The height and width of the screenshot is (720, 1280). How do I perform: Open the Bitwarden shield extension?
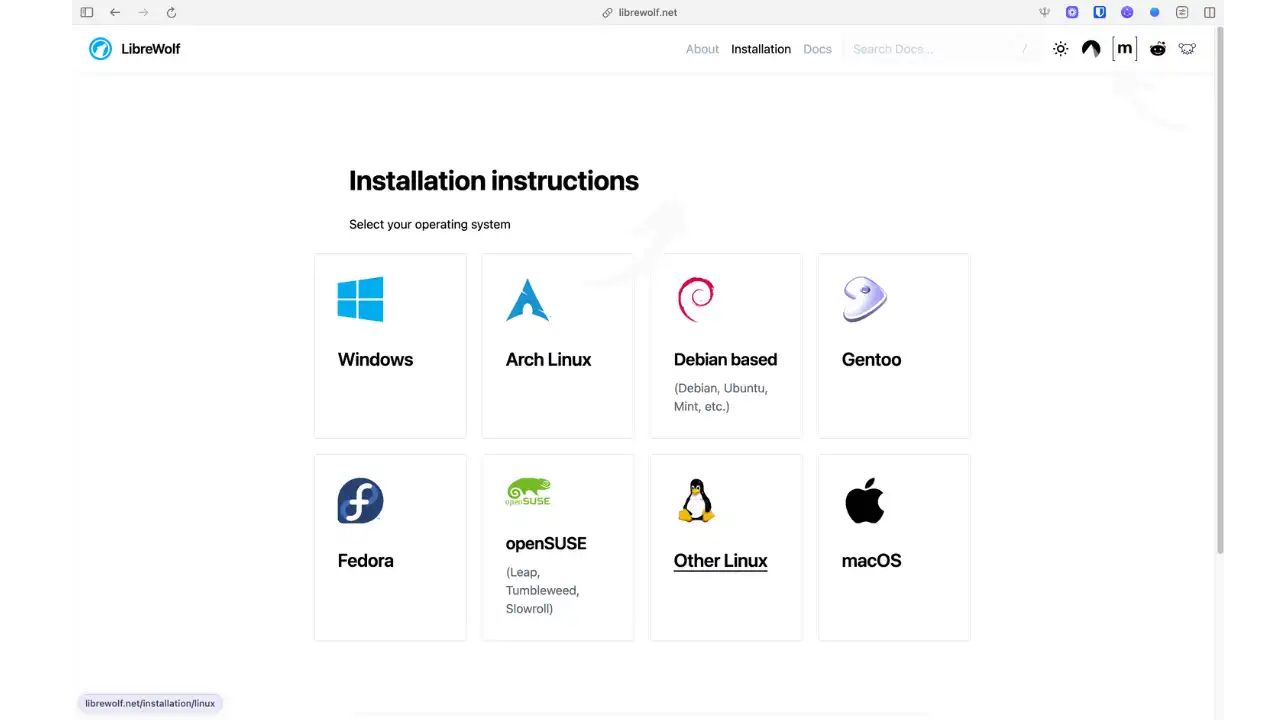tap(1100, 13)
